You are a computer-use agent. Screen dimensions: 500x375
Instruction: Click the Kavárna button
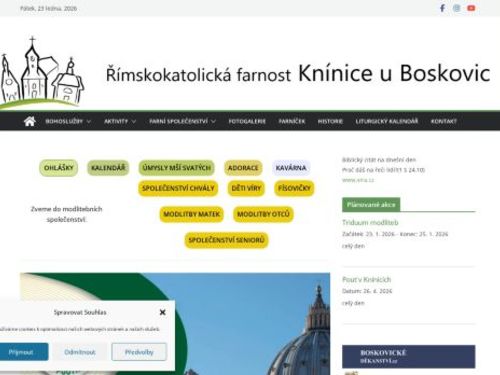point(291,168)
